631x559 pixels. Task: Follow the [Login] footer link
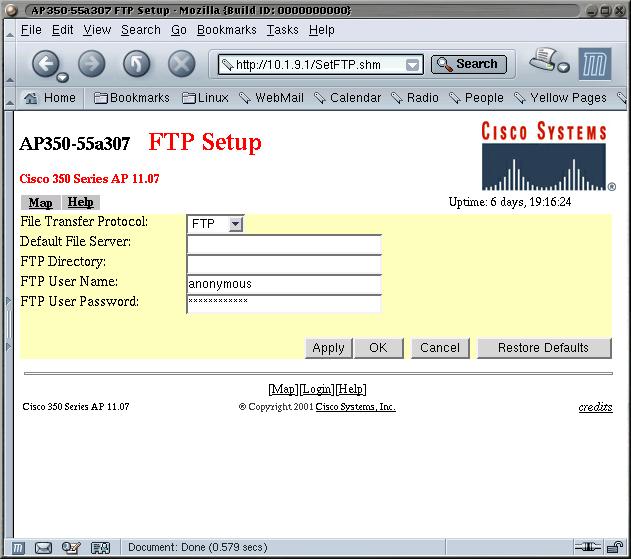(x=317, y=389)
